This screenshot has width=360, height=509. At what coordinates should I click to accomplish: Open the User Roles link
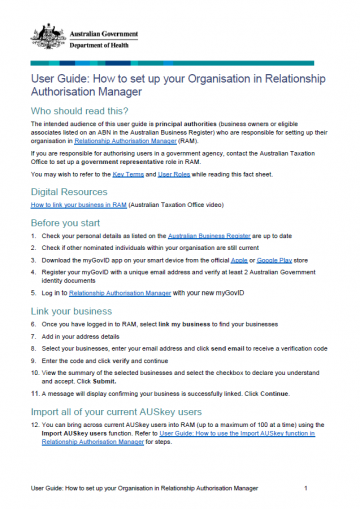click(174, 174)
